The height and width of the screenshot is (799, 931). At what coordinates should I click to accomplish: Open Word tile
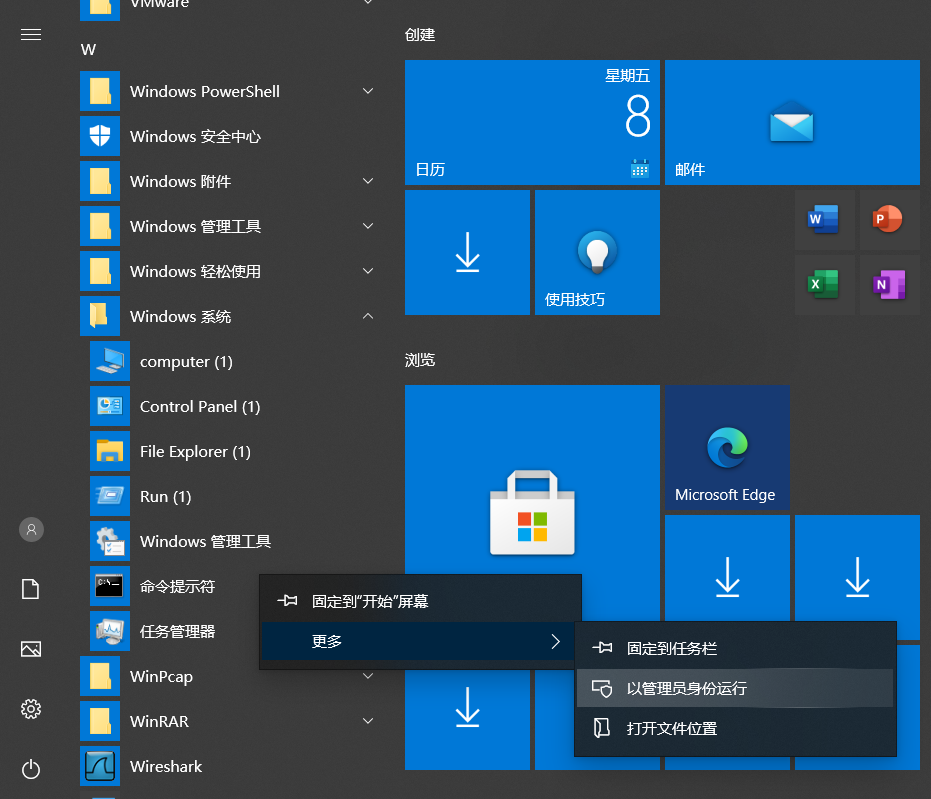tap(824, 220)
